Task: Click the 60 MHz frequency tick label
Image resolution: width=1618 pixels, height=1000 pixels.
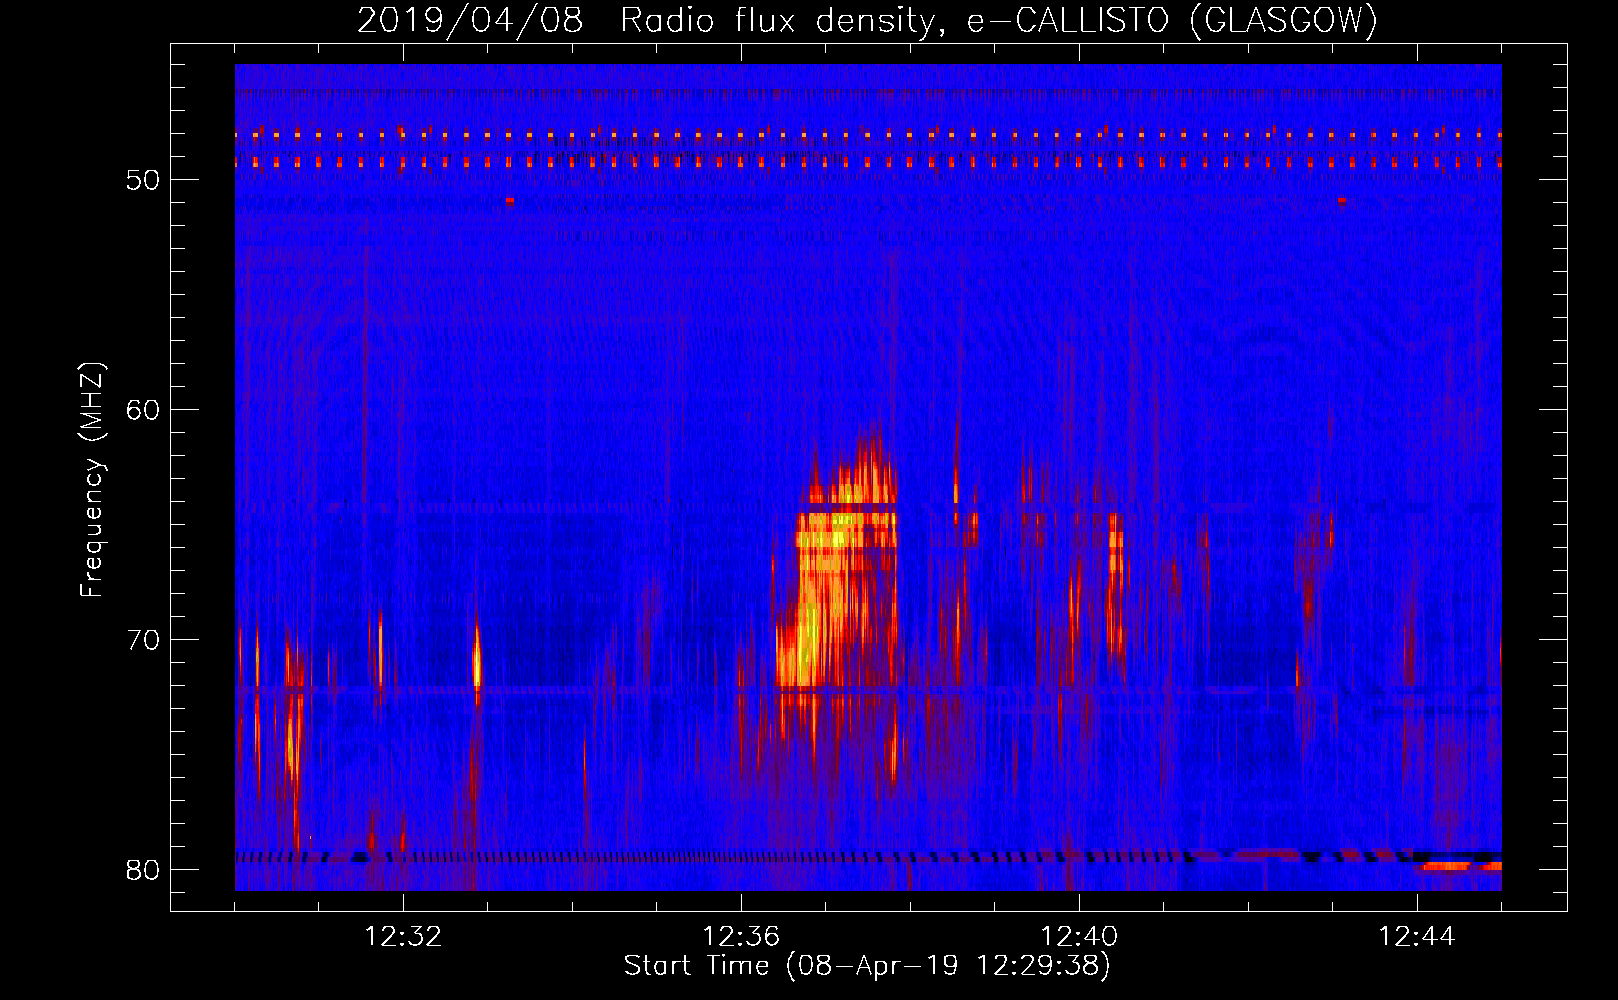Action: [143, 410]
